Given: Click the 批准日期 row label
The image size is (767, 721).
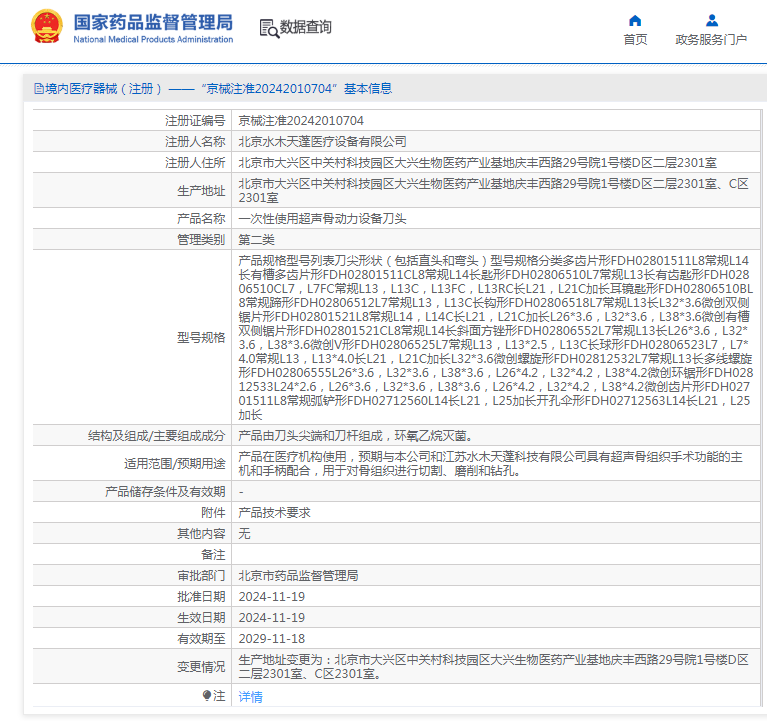Looking at the screenshot, I should [201, 597].
